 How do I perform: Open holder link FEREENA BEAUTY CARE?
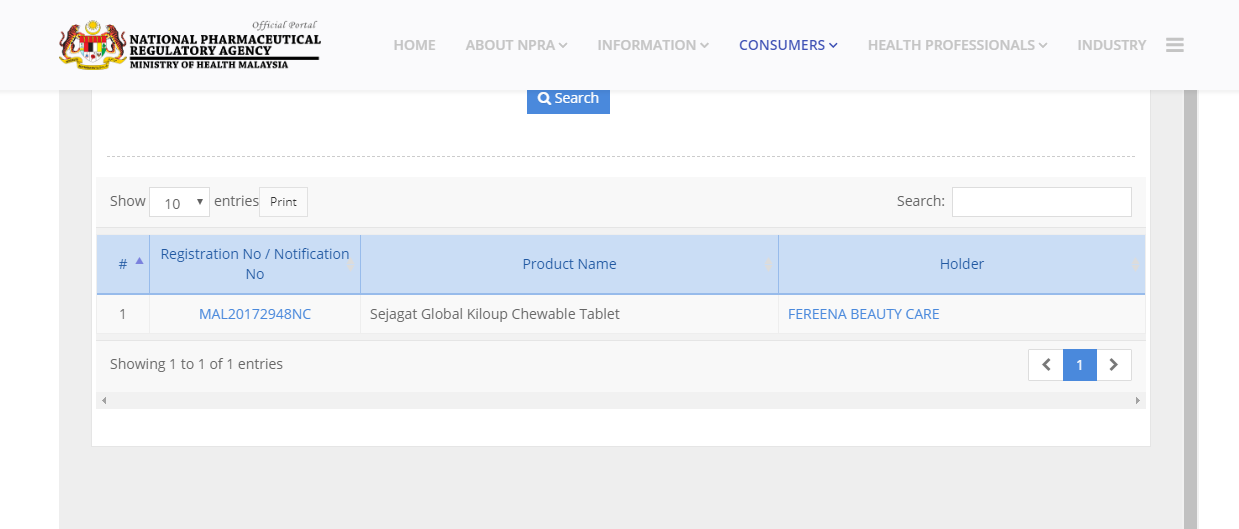click(x=863, y=314)
